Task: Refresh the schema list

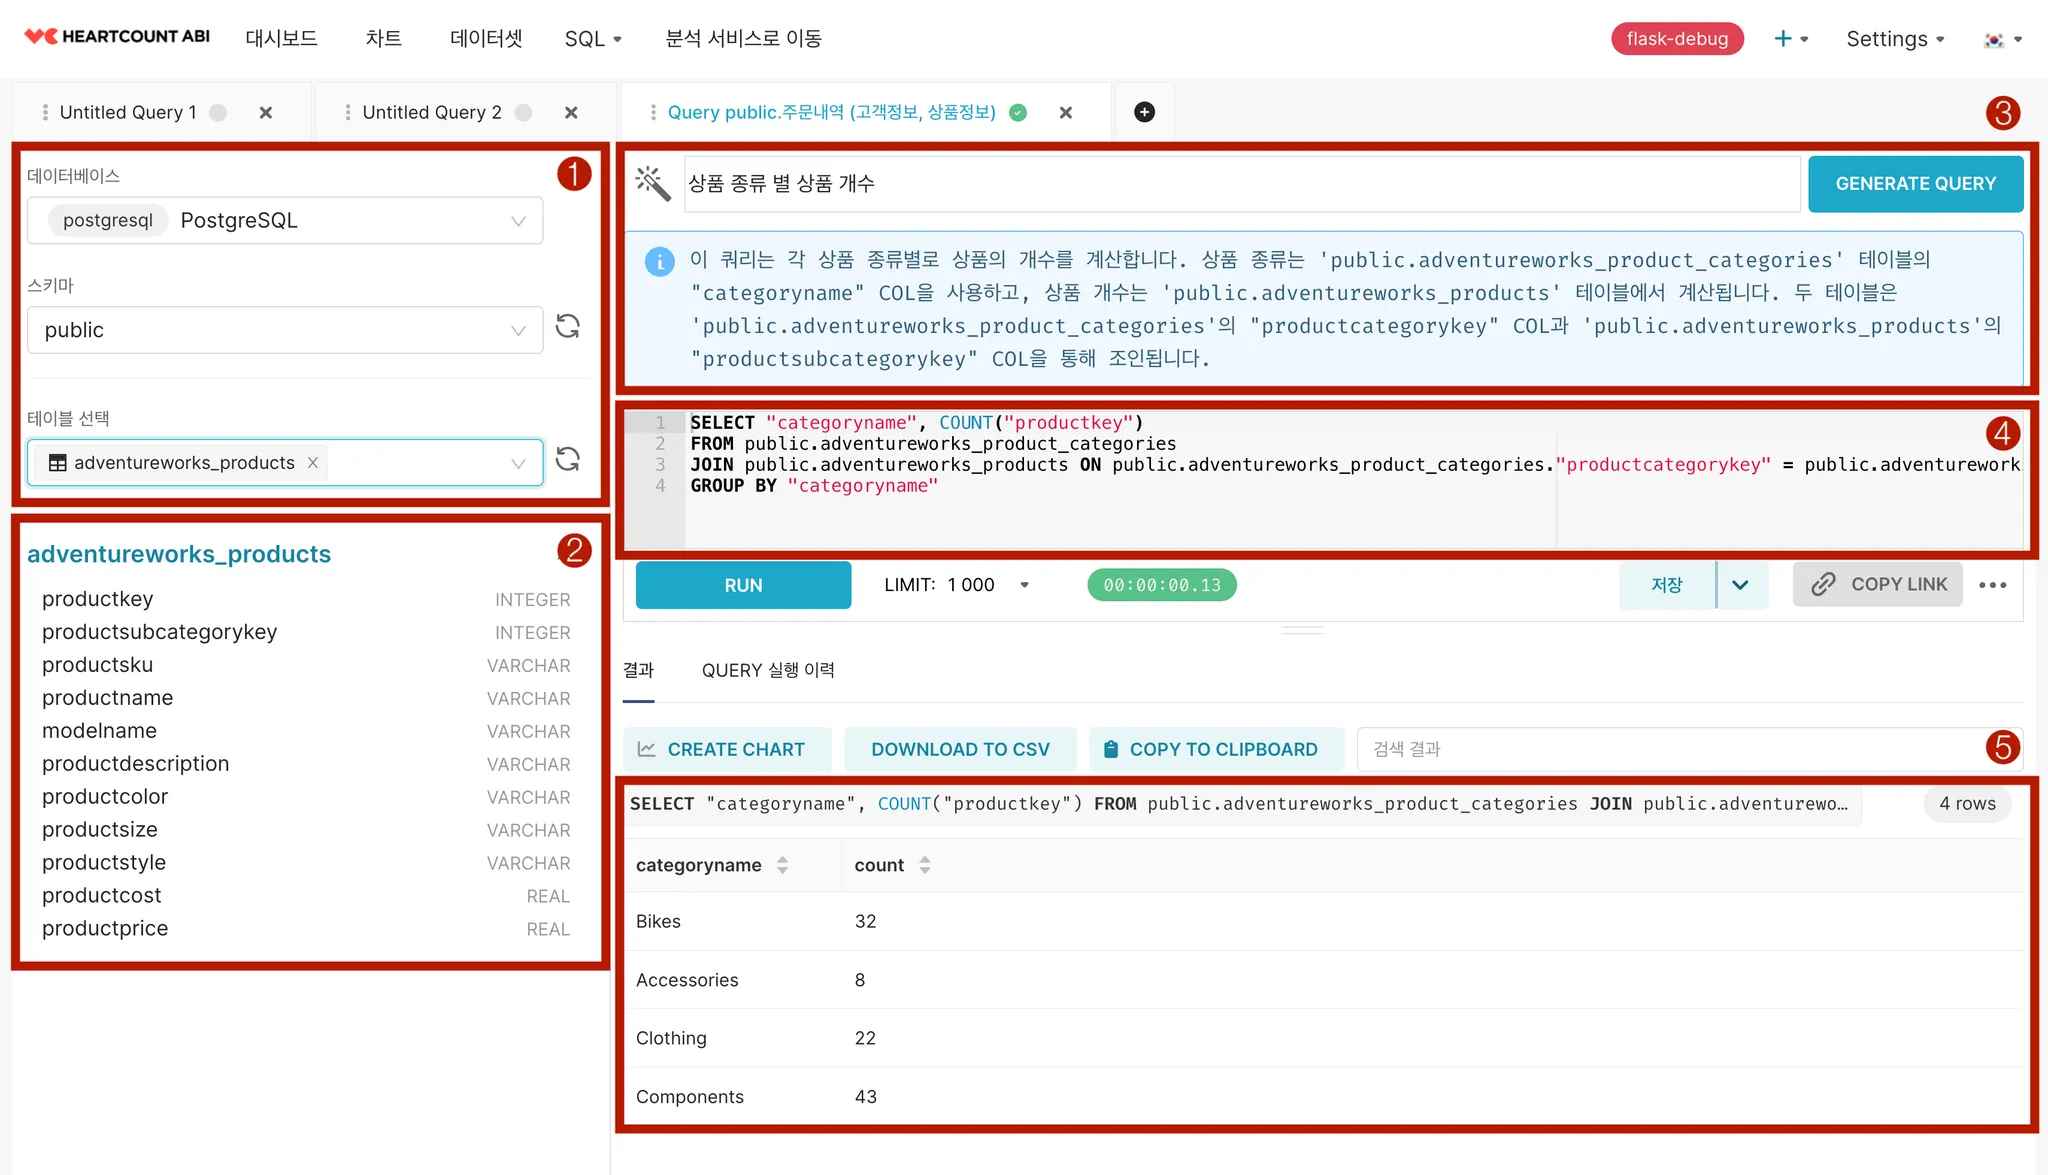Action: [x=568, y=327]
